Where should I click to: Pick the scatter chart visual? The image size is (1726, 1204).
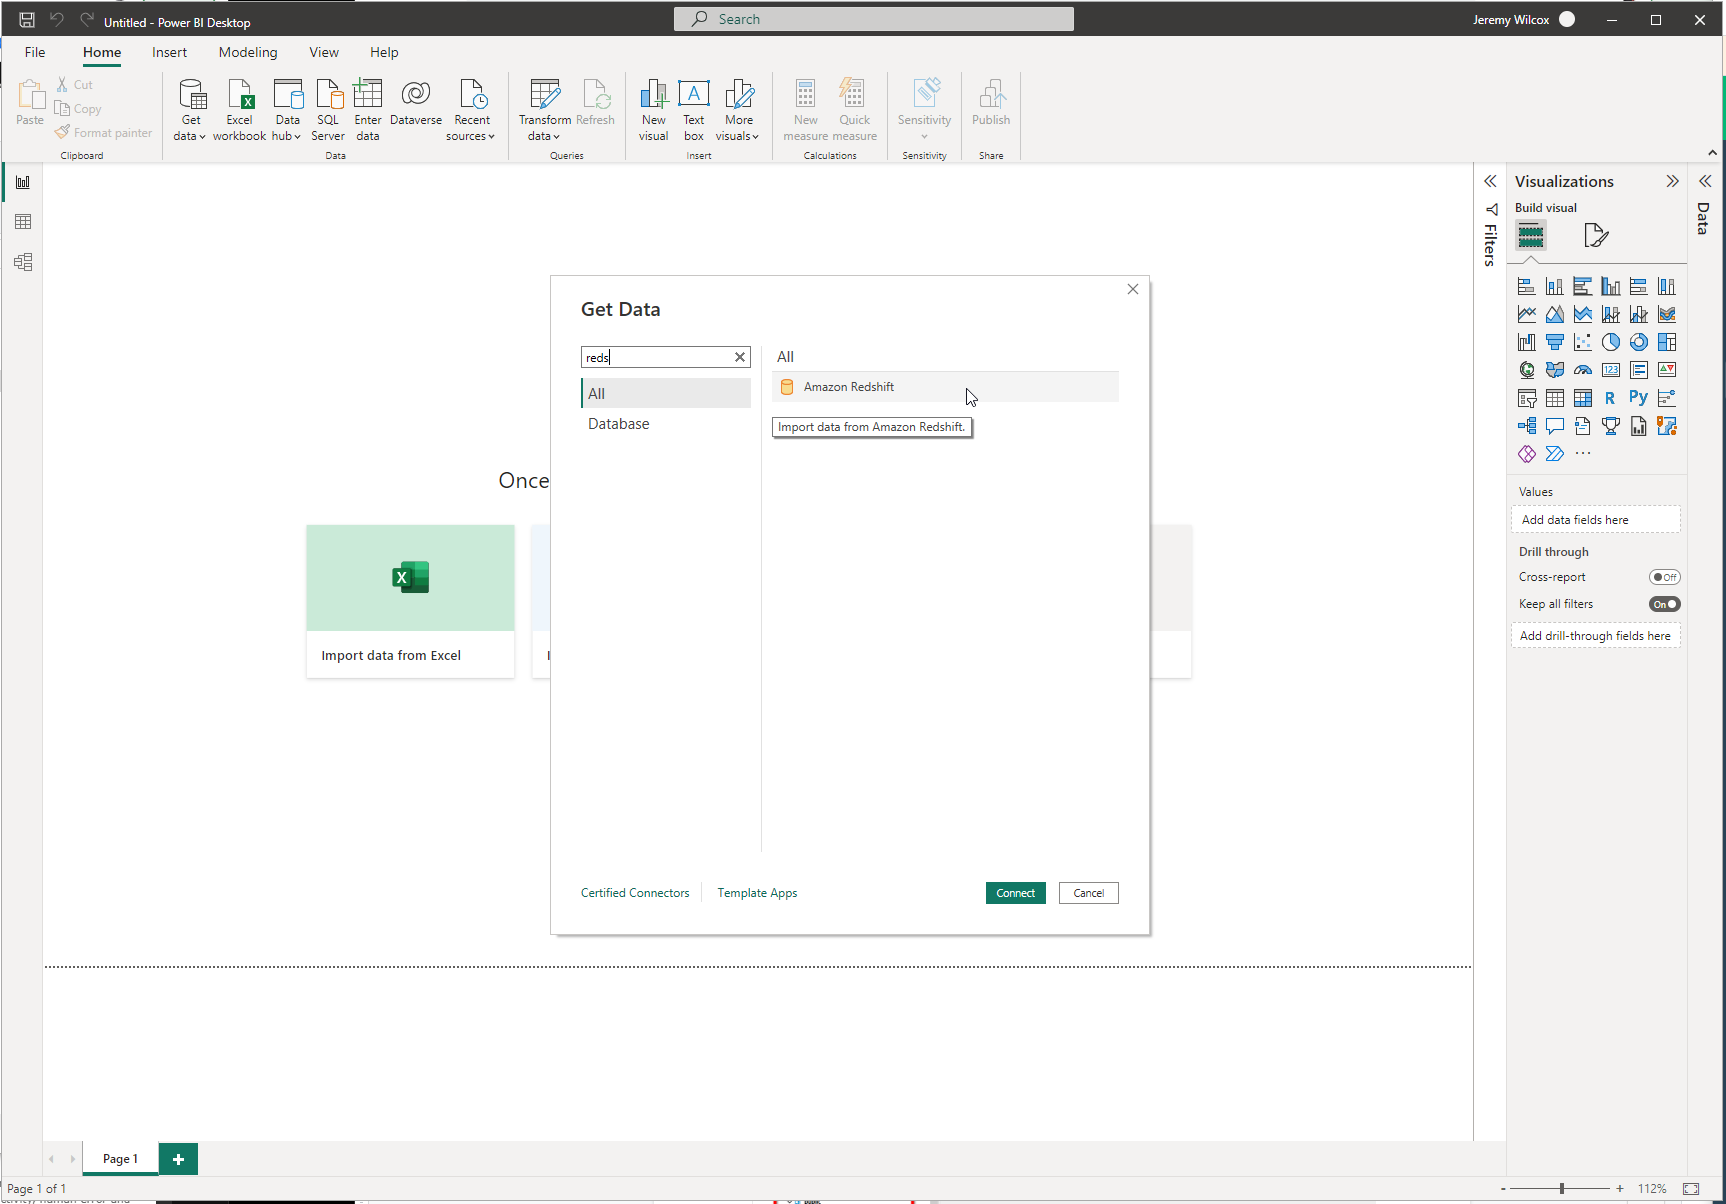coord(1583,342)
